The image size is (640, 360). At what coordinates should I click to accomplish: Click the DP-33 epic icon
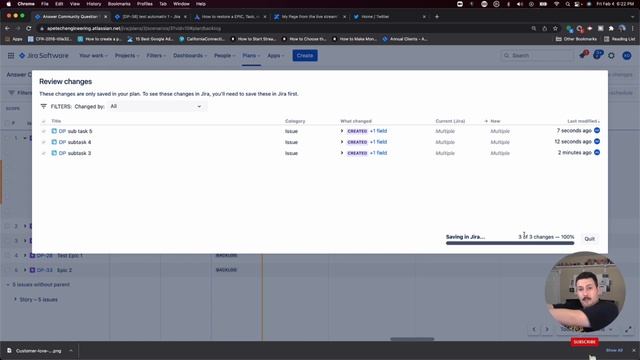[33, 270]
